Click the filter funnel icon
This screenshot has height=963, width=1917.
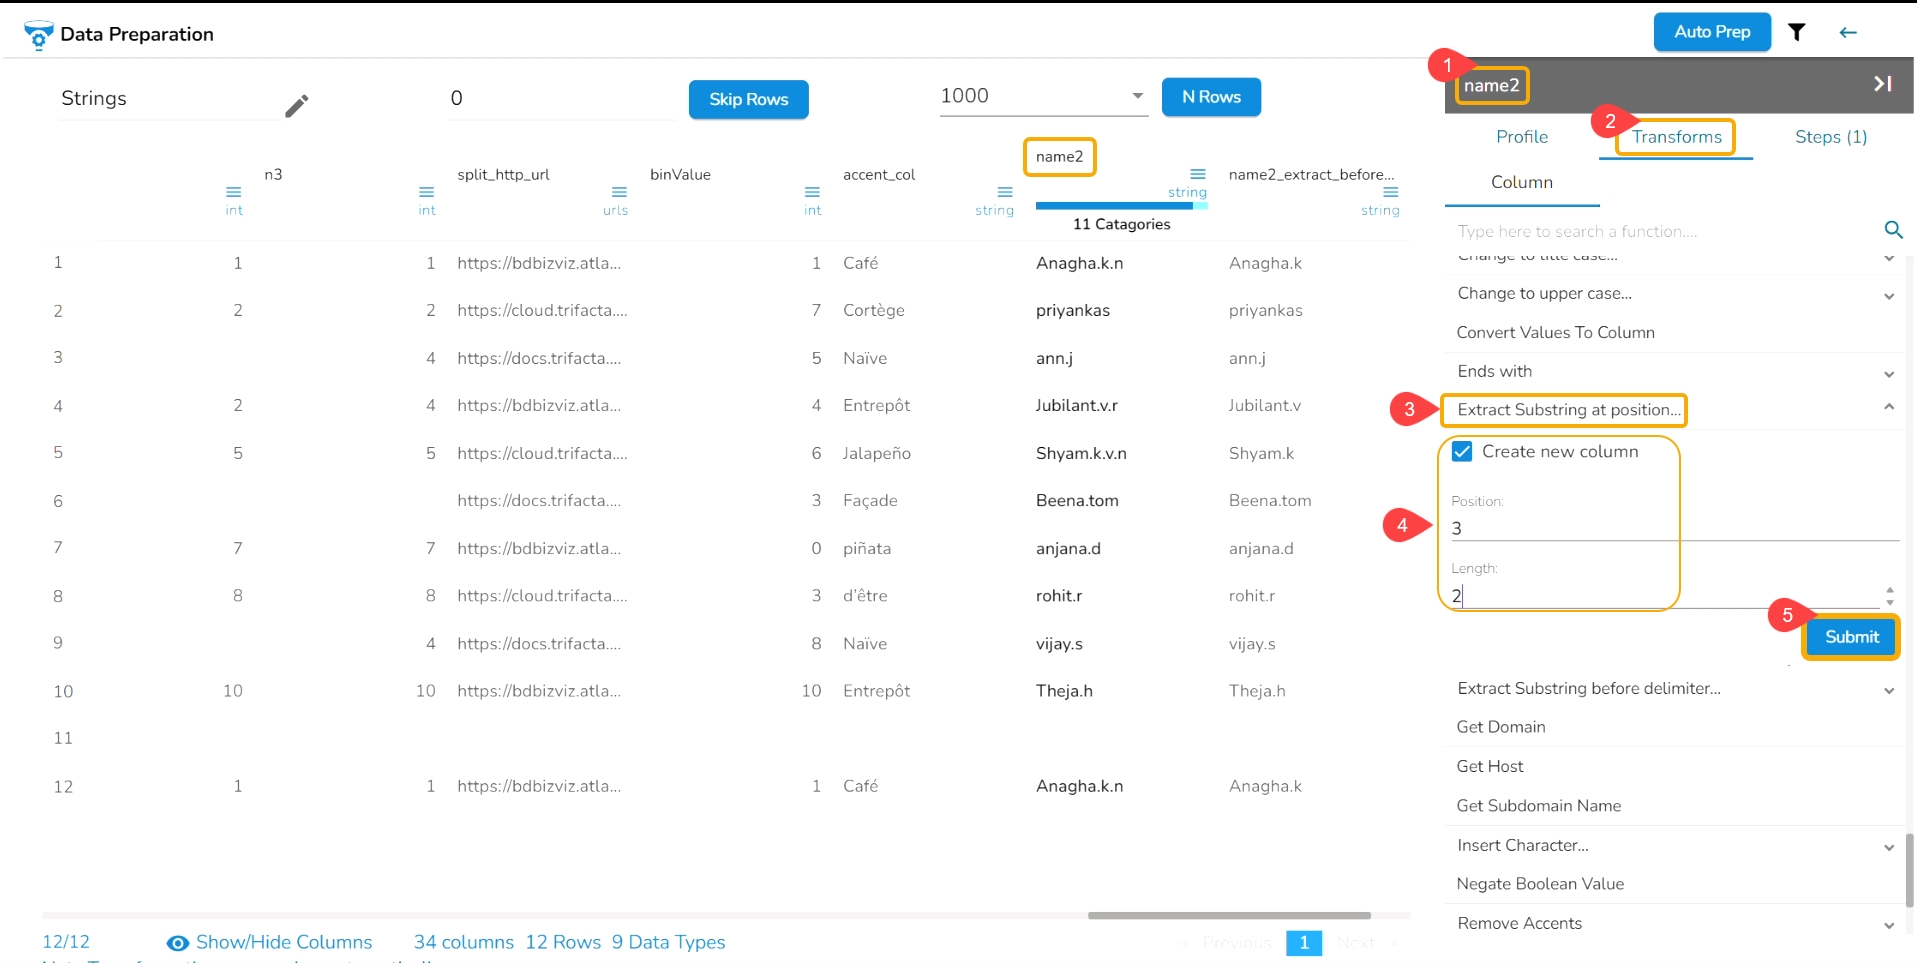coord(1797,32)
